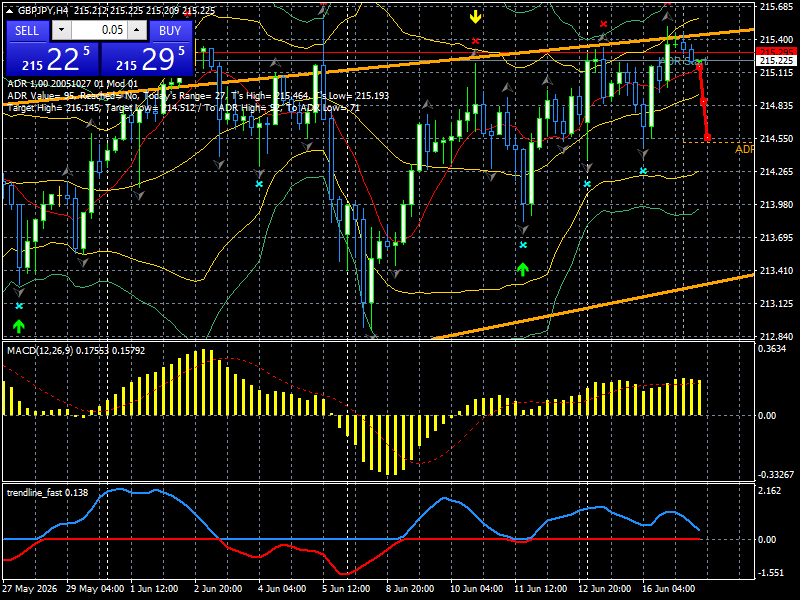Click the 213.125 price scale label
Image resolution: width=800 pixels, height=600 pixels.
(777, 304)
